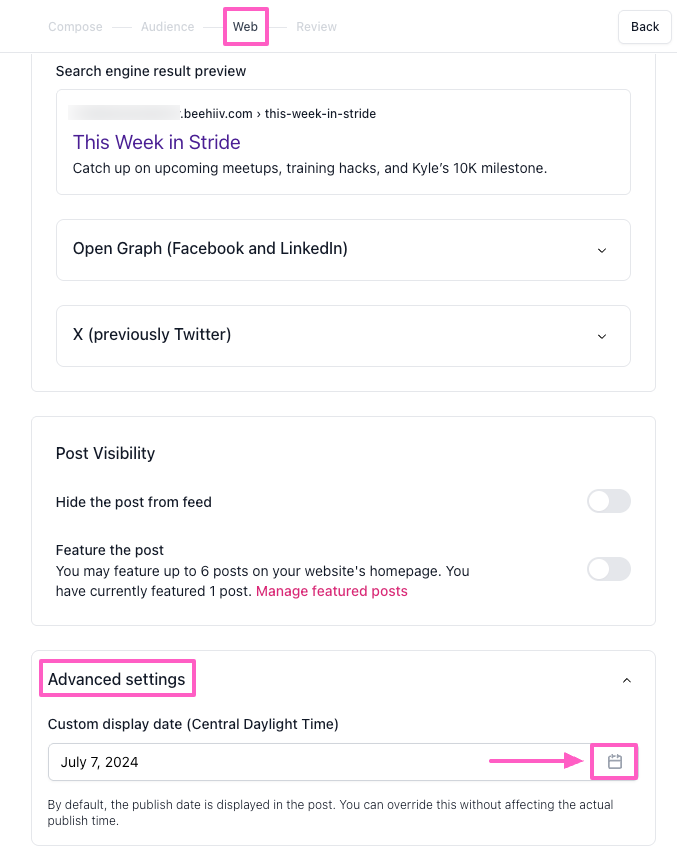This screenshot has height=863, width=677.
Task: Focus the Custom display date field
Action: click(300, 762)
